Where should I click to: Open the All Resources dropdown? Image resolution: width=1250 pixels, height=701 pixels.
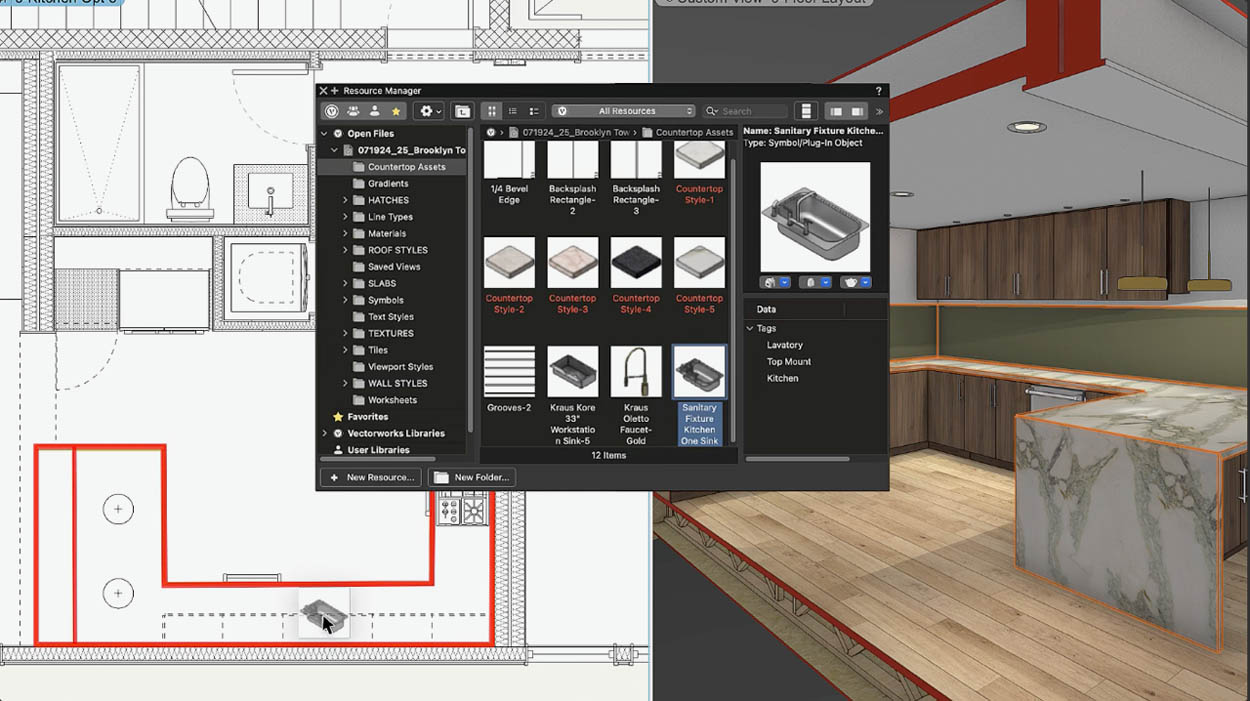(622, 110)
